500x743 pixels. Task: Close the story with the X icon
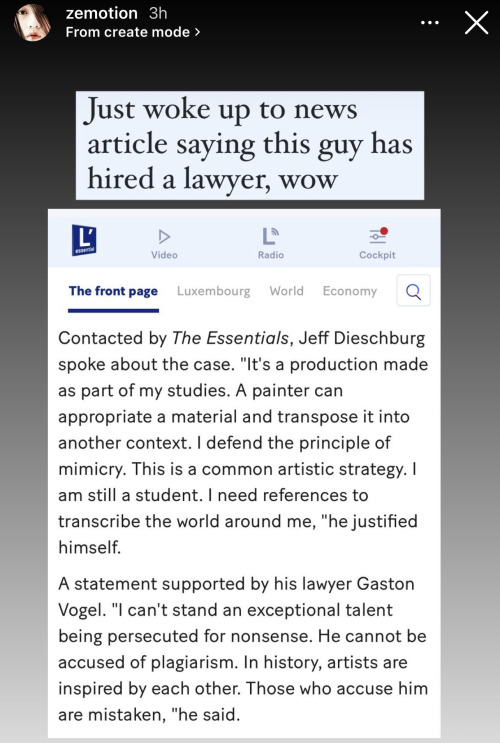[x=476, y=23]
